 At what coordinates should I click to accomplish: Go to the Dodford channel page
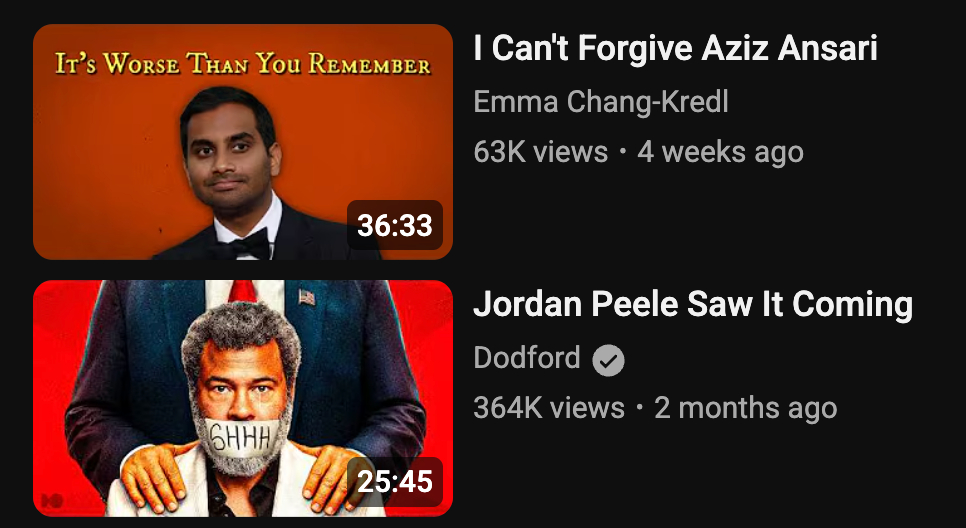pos(527,358)
